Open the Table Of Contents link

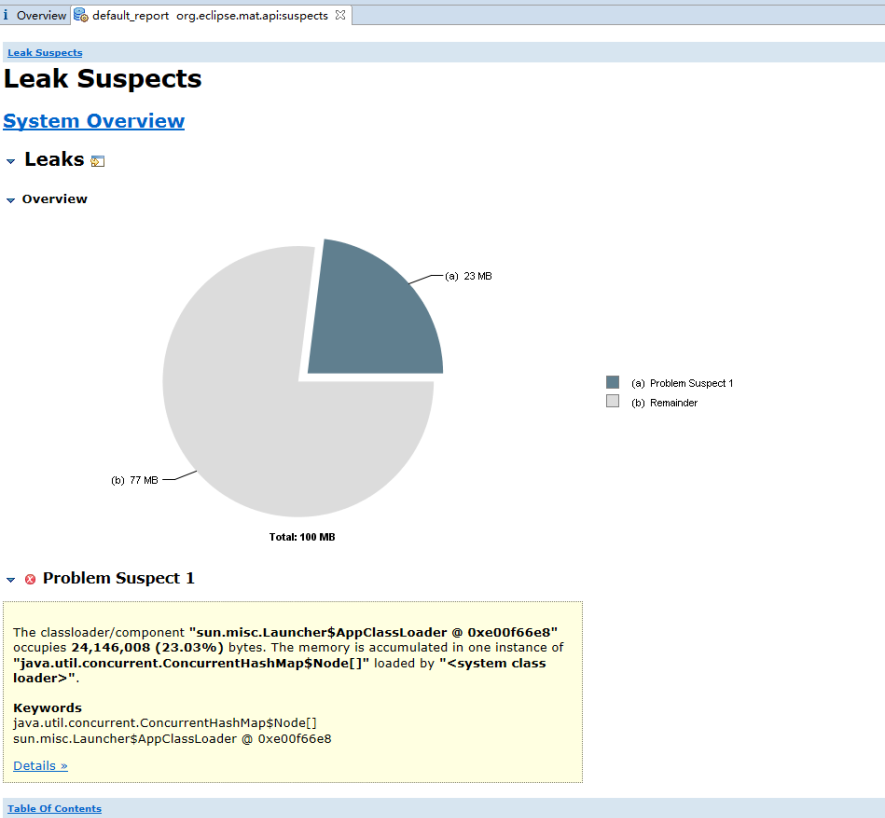(x=55, y=808)
